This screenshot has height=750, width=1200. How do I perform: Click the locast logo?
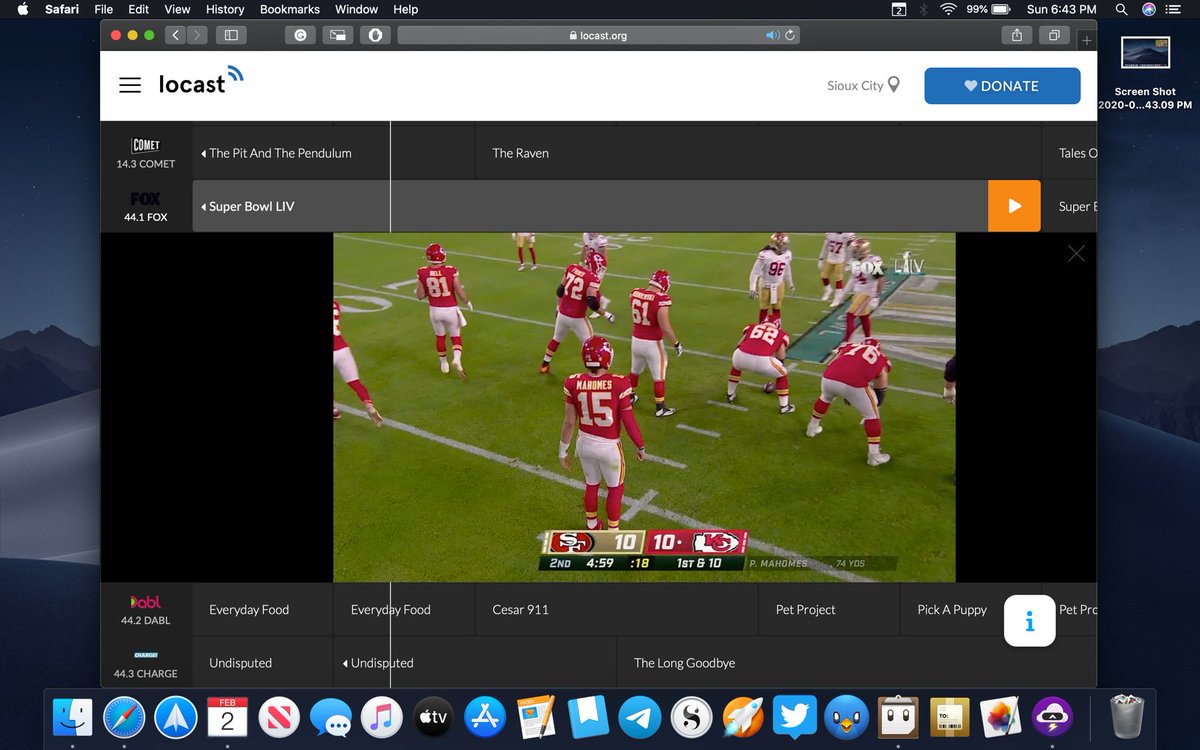click(200, 82)
